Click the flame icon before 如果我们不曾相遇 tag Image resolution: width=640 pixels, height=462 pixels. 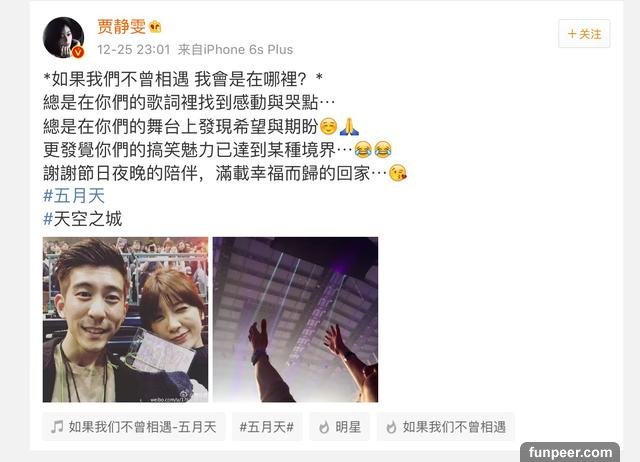[x=391, y=427]
